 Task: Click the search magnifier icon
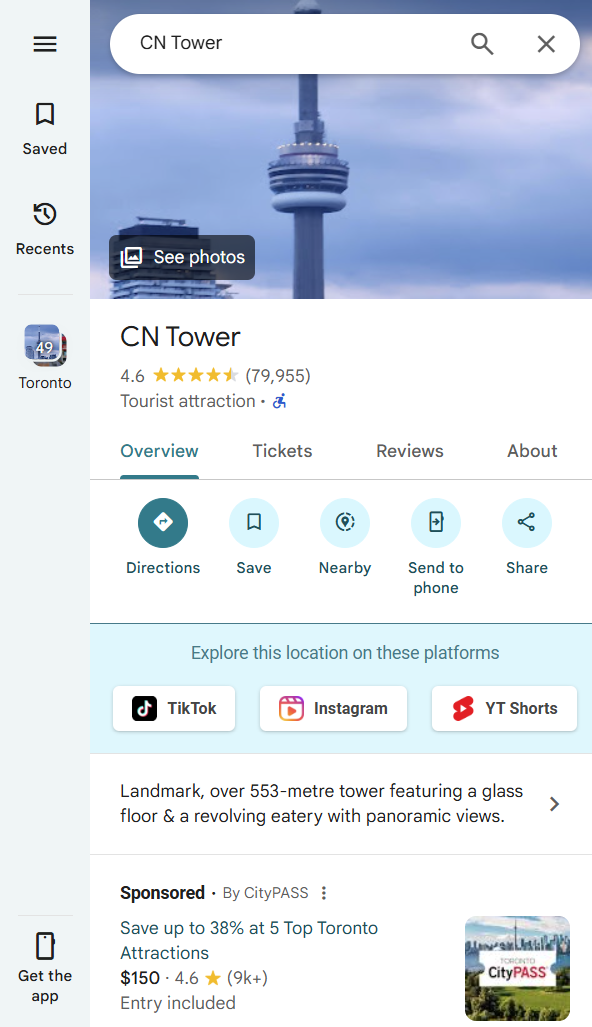[482, 44]
